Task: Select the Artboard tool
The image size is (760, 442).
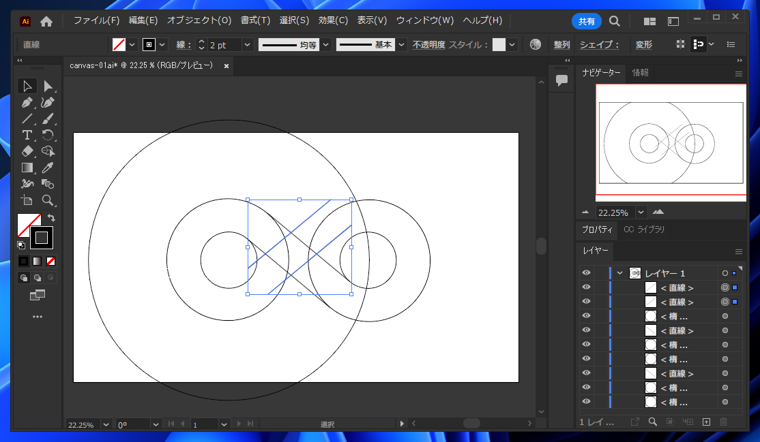Action: (27, 200)
